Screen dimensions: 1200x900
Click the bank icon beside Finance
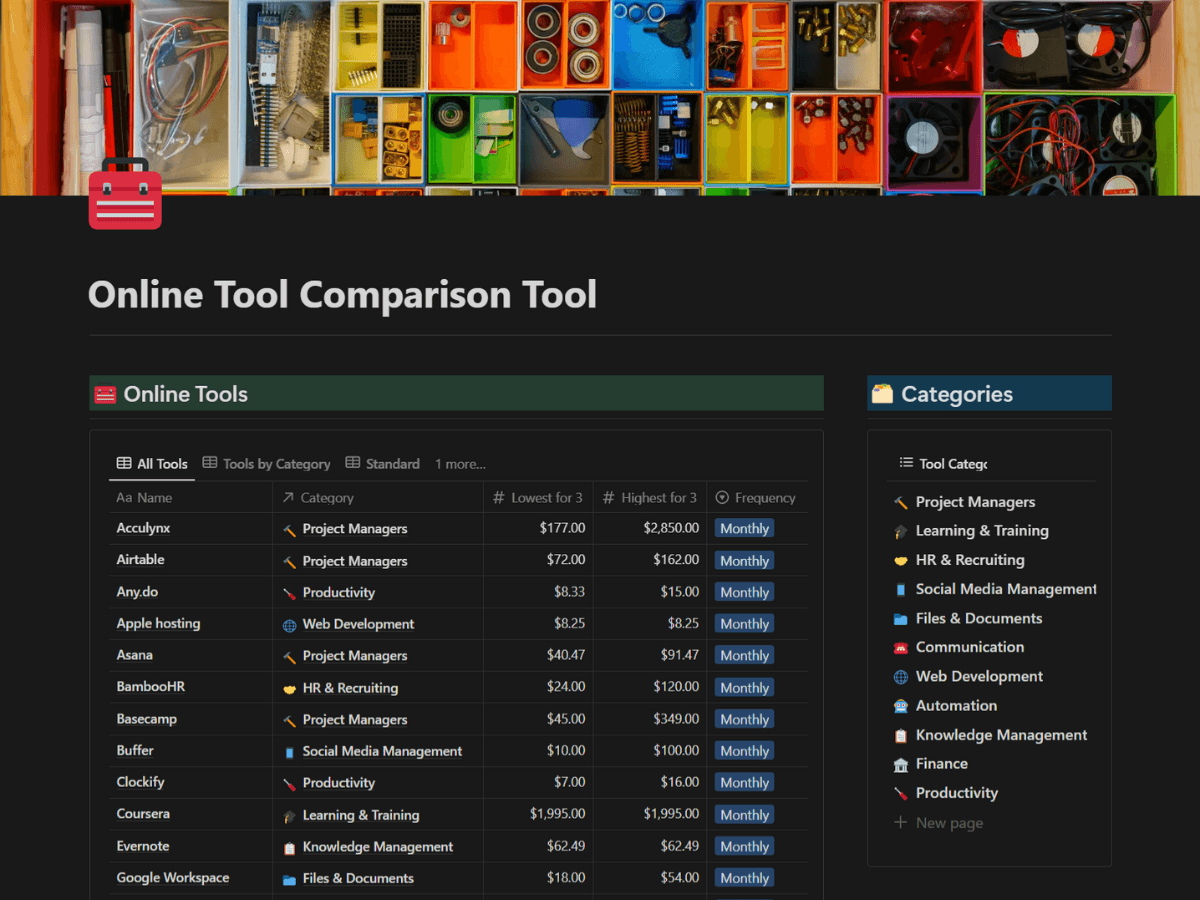click(900, 765)
